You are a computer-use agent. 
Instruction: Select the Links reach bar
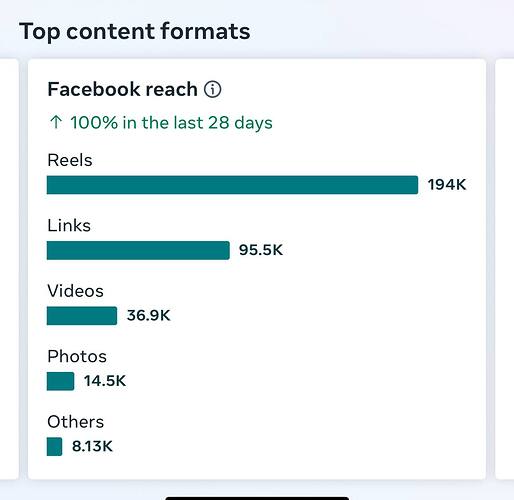tap(138, 250)
